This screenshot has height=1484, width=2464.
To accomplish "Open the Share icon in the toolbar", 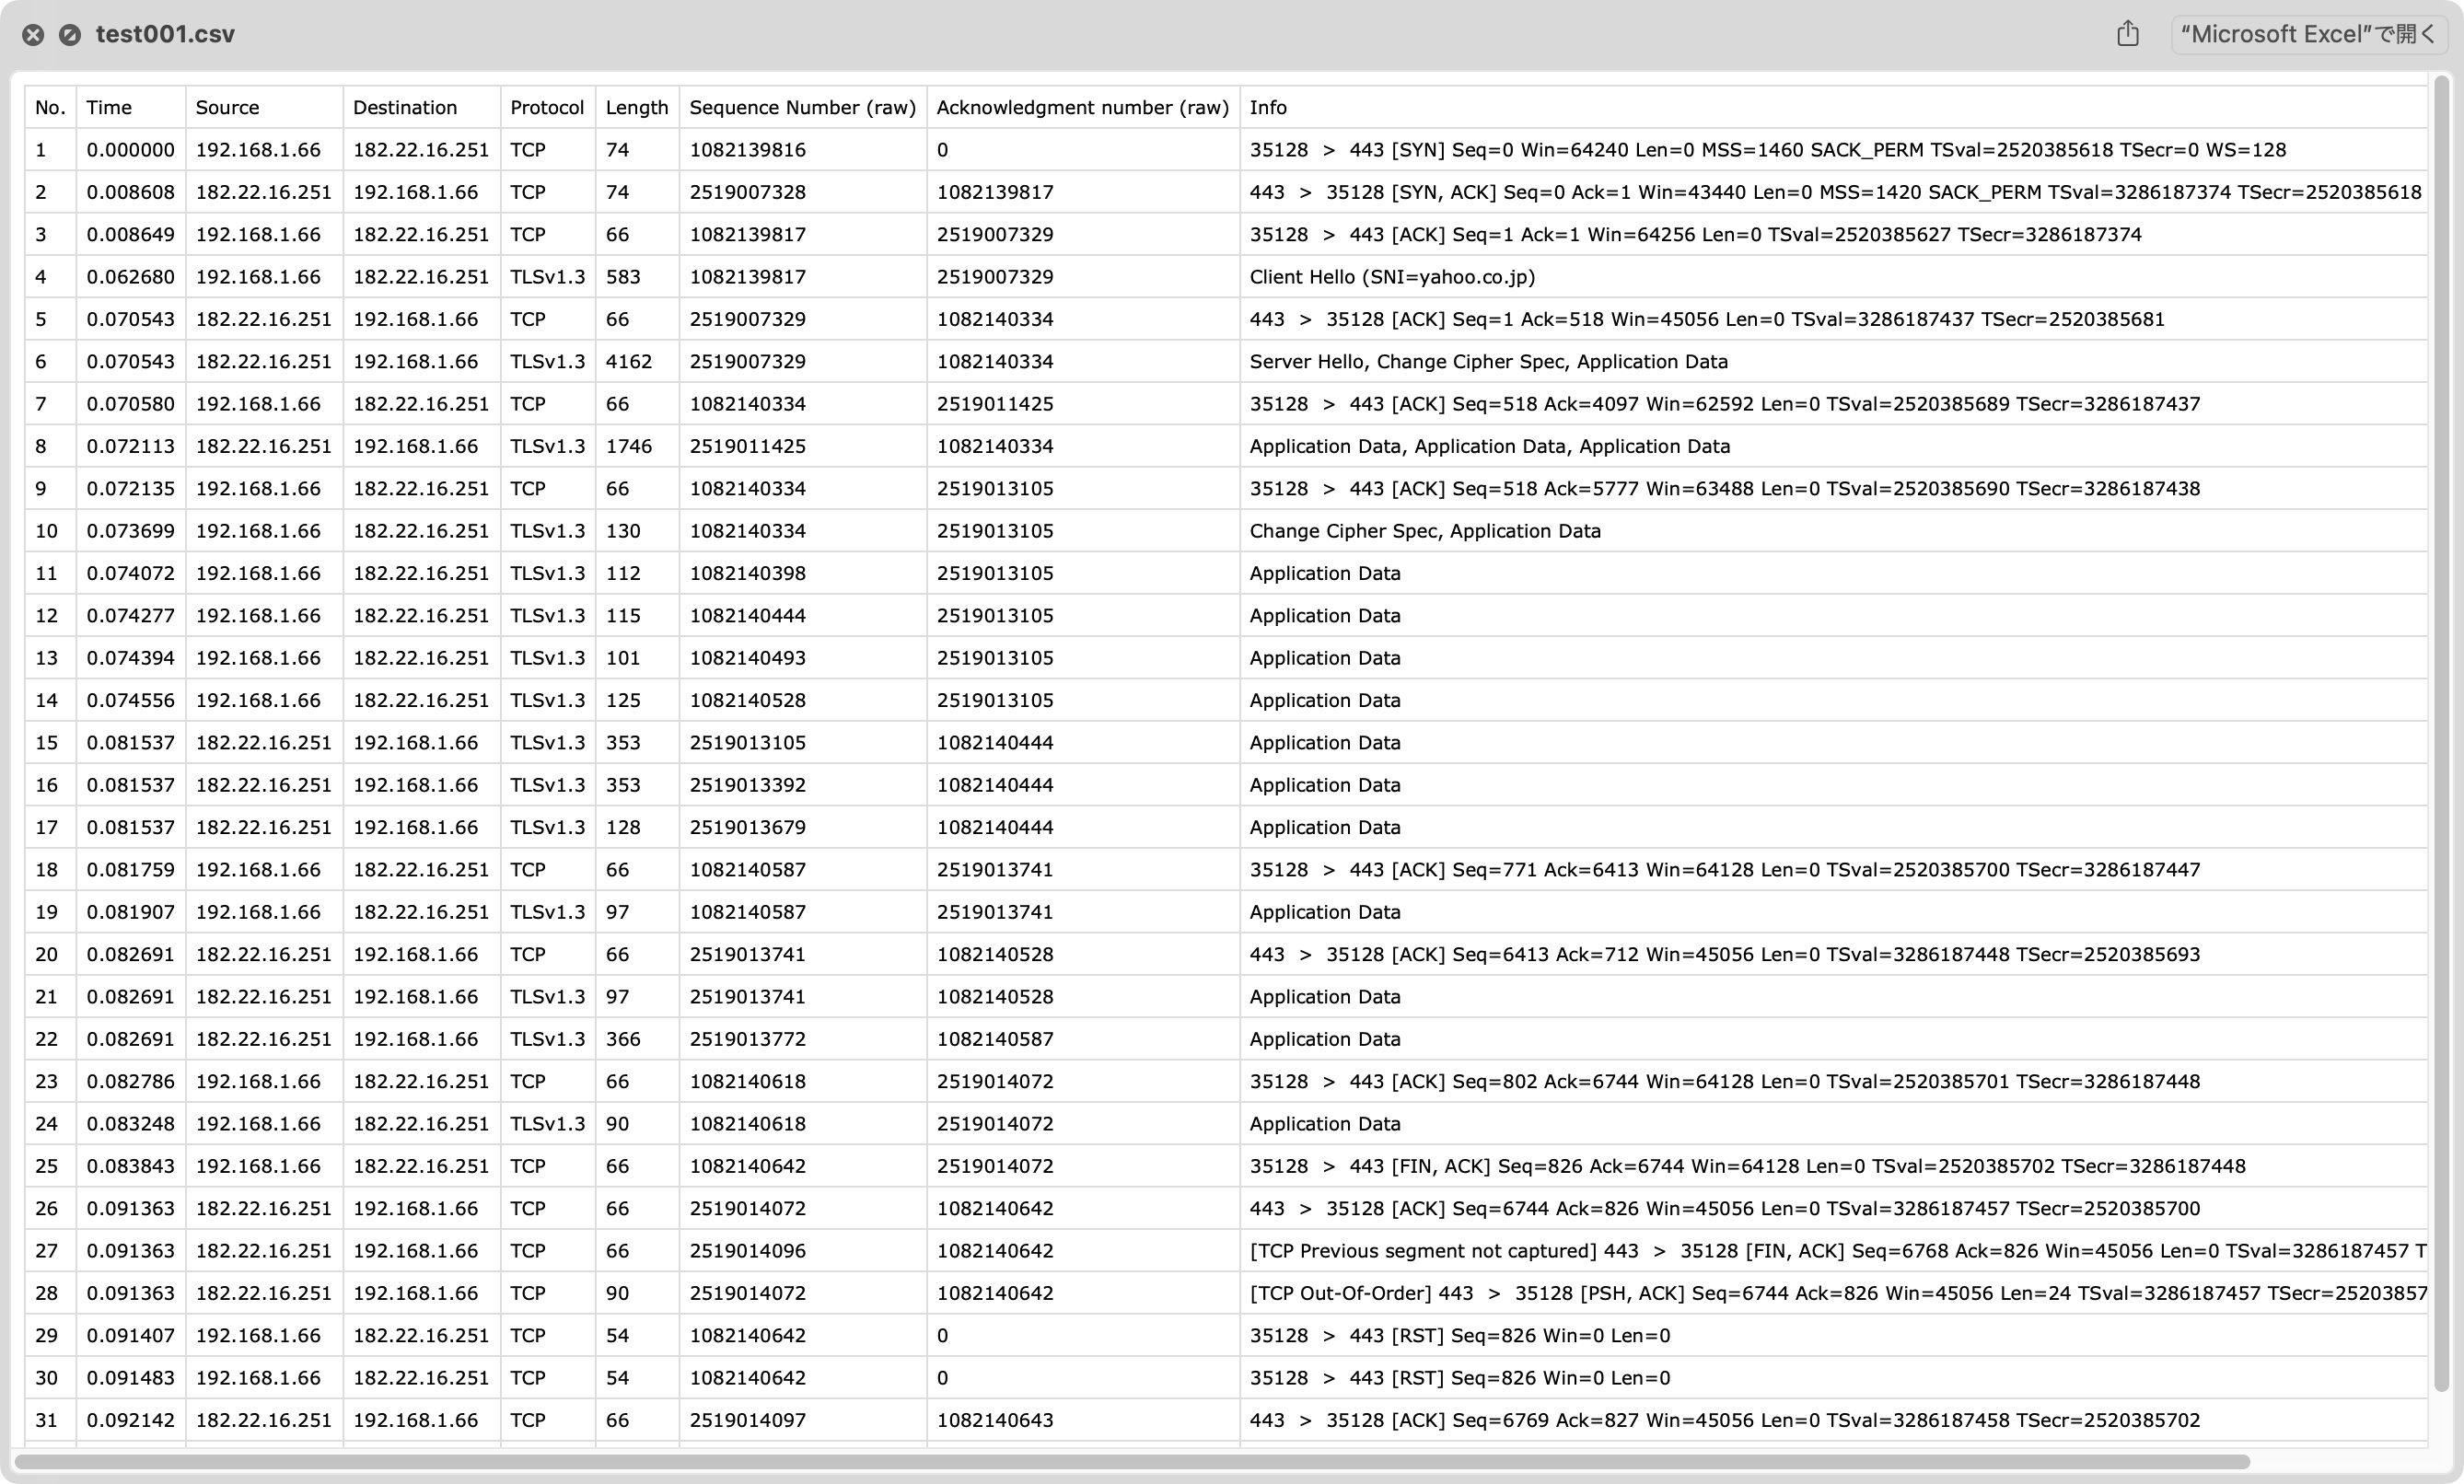I will click(x=2128, y=33).
